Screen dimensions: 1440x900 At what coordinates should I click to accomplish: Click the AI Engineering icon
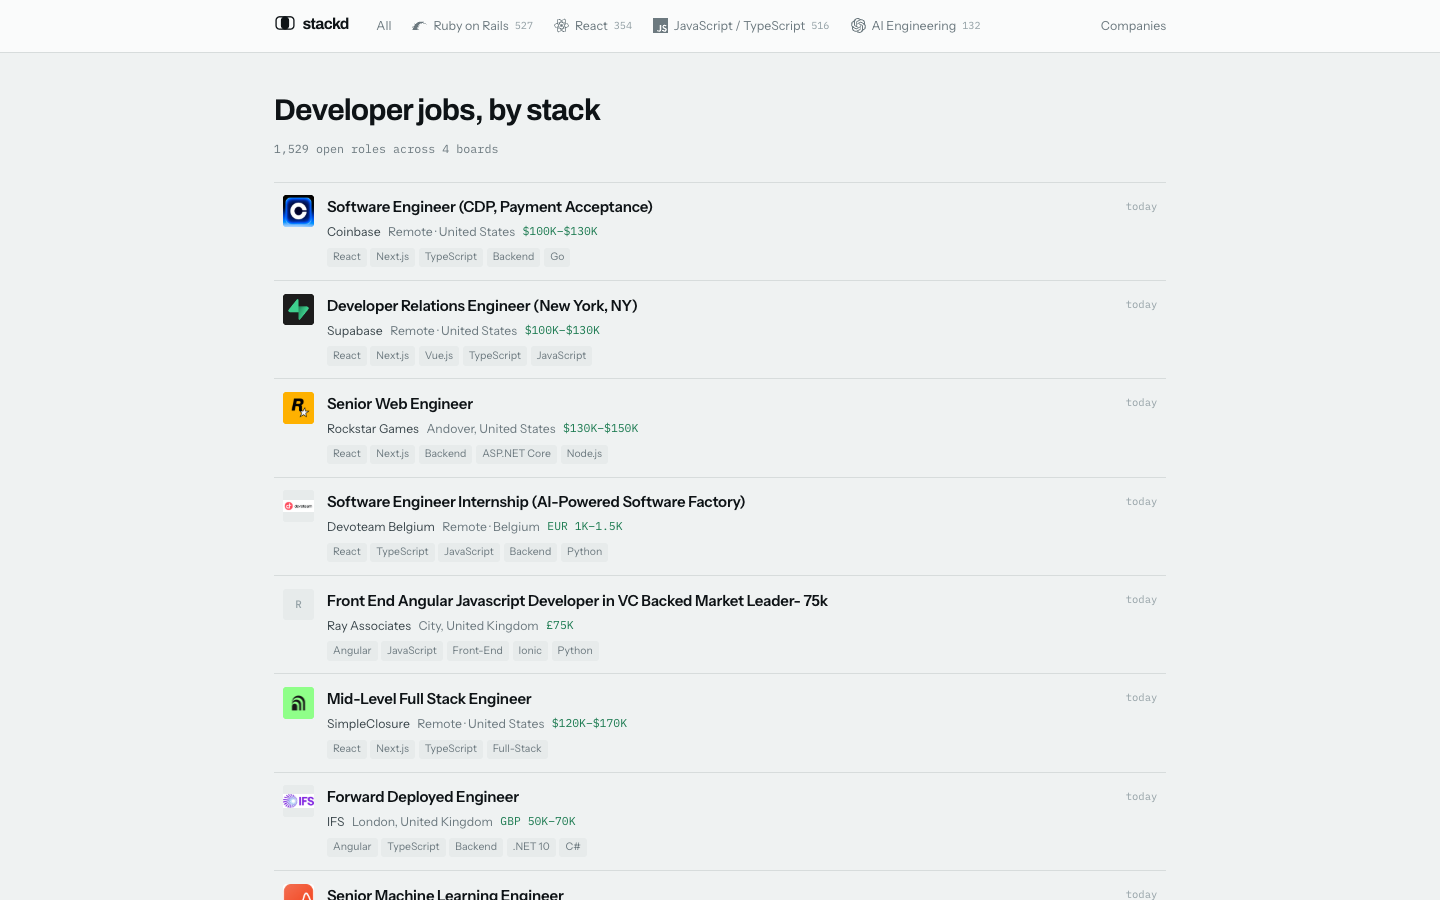858,26
